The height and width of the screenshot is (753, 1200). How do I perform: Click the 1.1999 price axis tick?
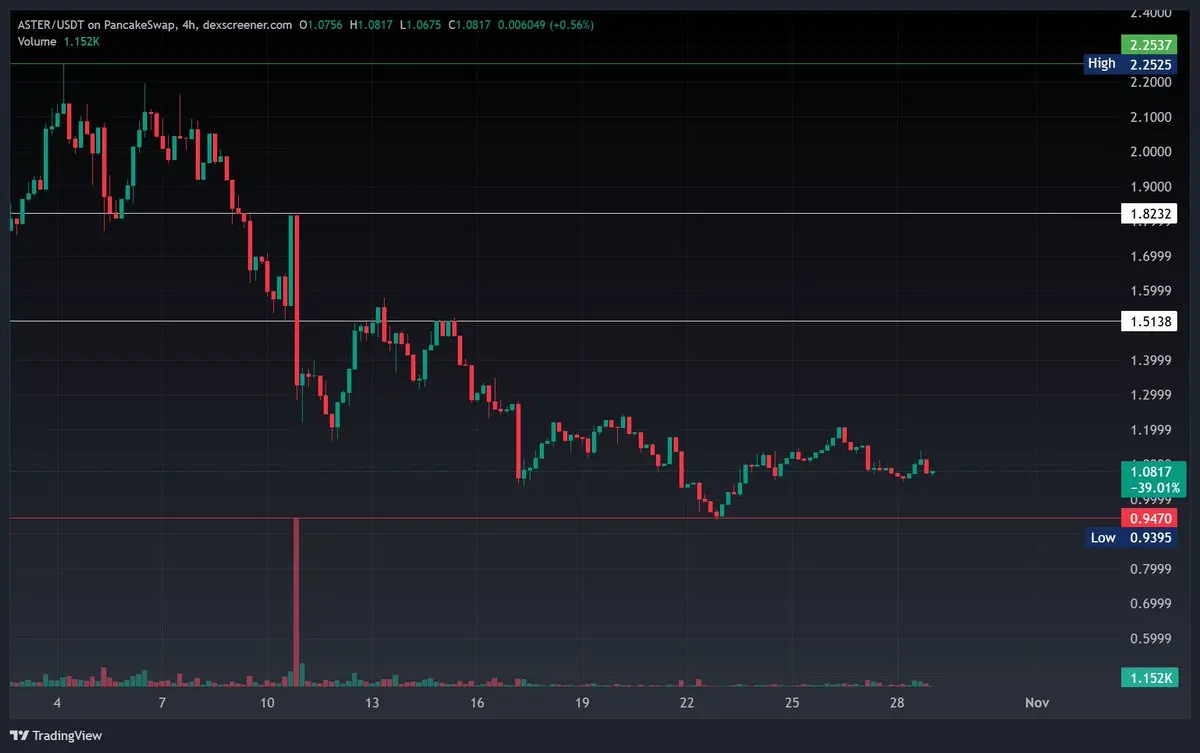pos(1150,430)
